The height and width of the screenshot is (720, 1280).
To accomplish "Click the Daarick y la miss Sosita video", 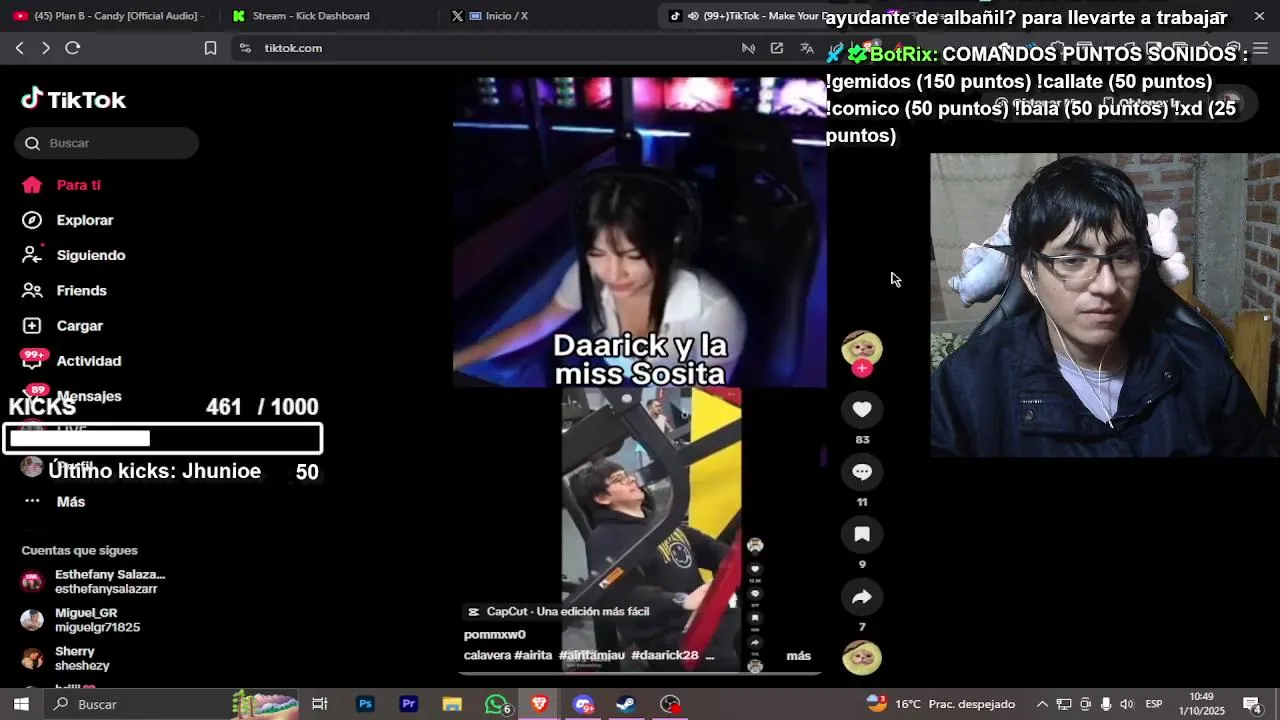I will 640,375.
